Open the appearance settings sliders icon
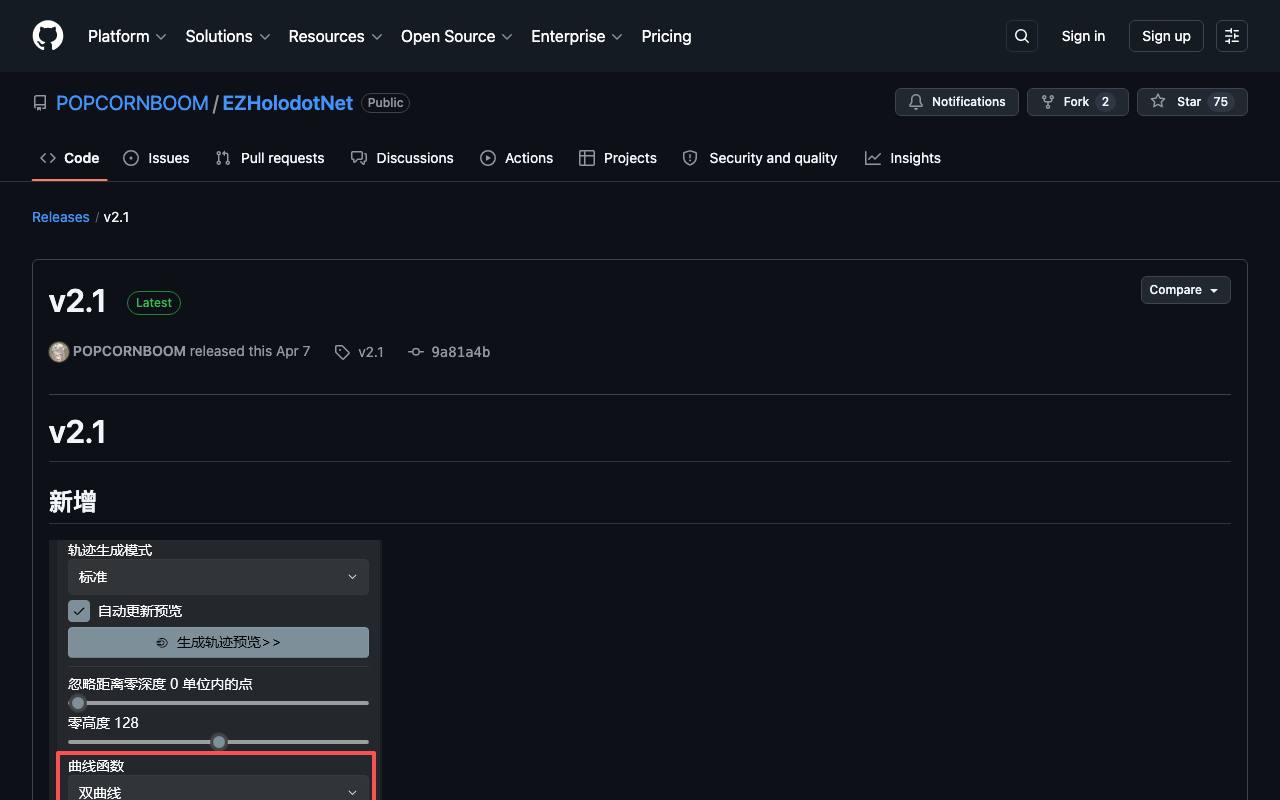Viewport: 1280px width, 800px height. tap(1232, 36)
